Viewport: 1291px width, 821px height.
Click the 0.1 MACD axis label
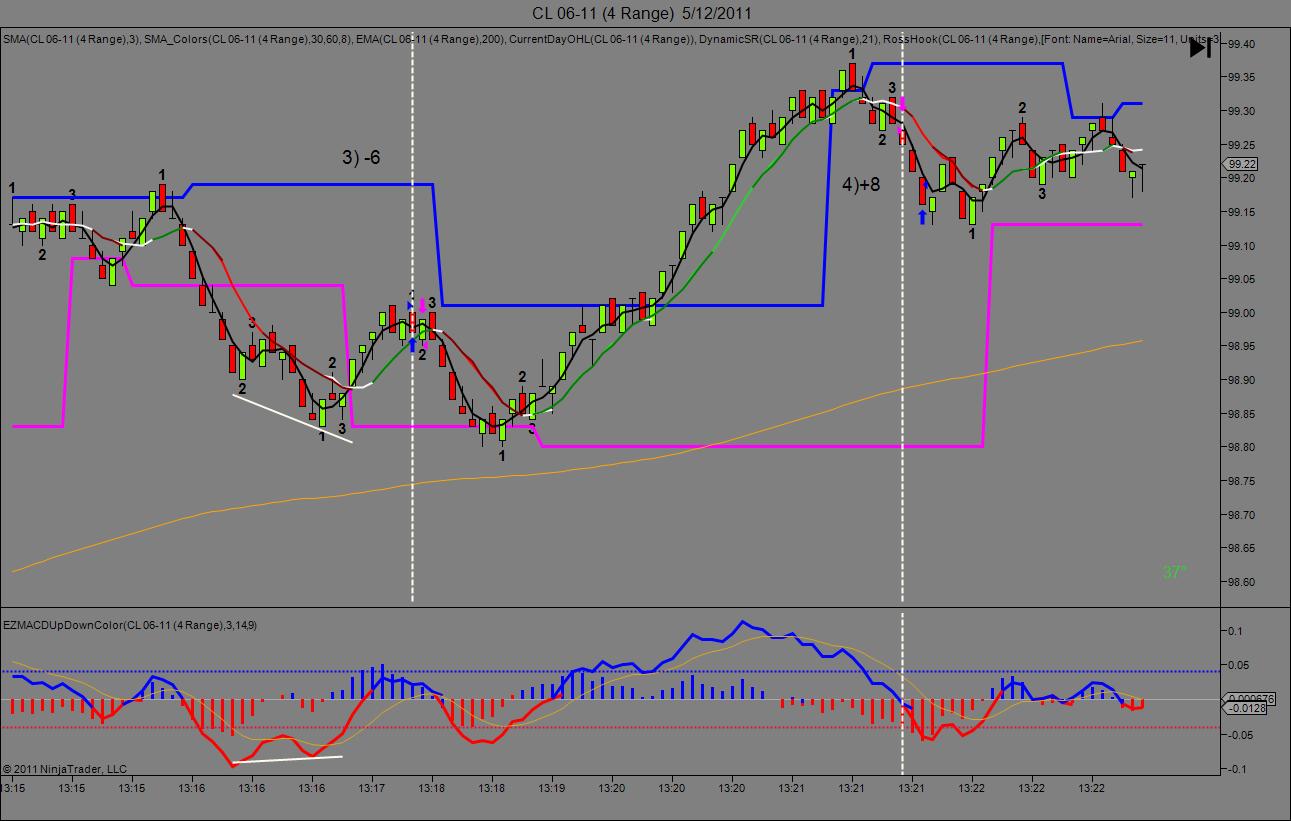(1236, 631)
